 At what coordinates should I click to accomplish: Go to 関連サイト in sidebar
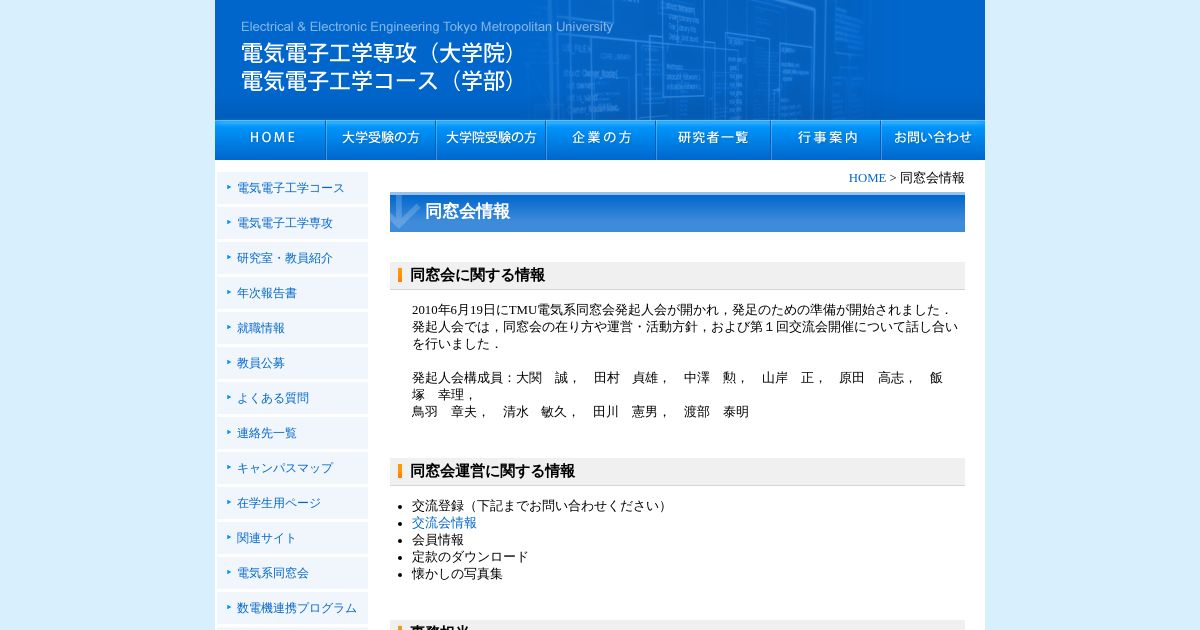292,538
